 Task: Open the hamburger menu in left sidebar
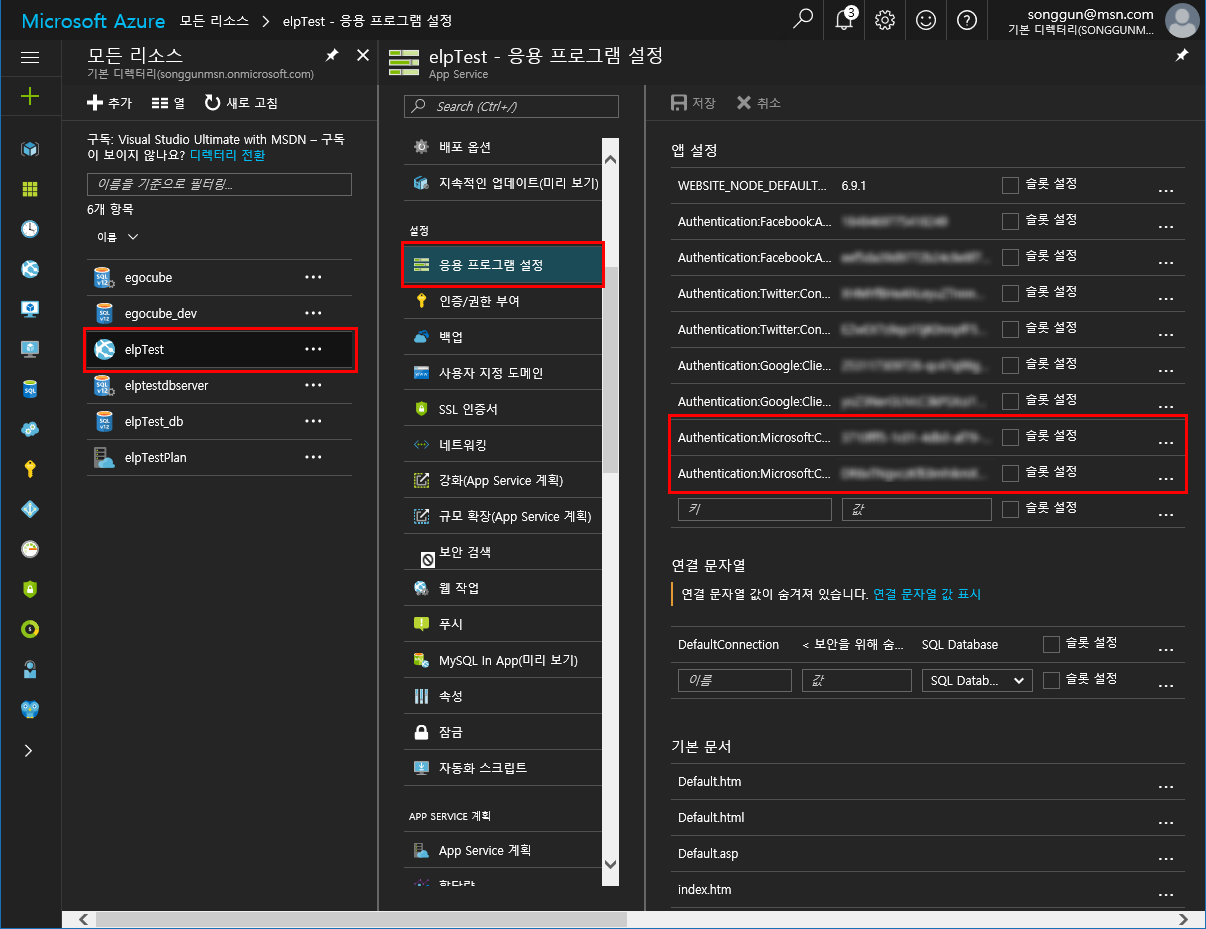[x=30, y=57]
